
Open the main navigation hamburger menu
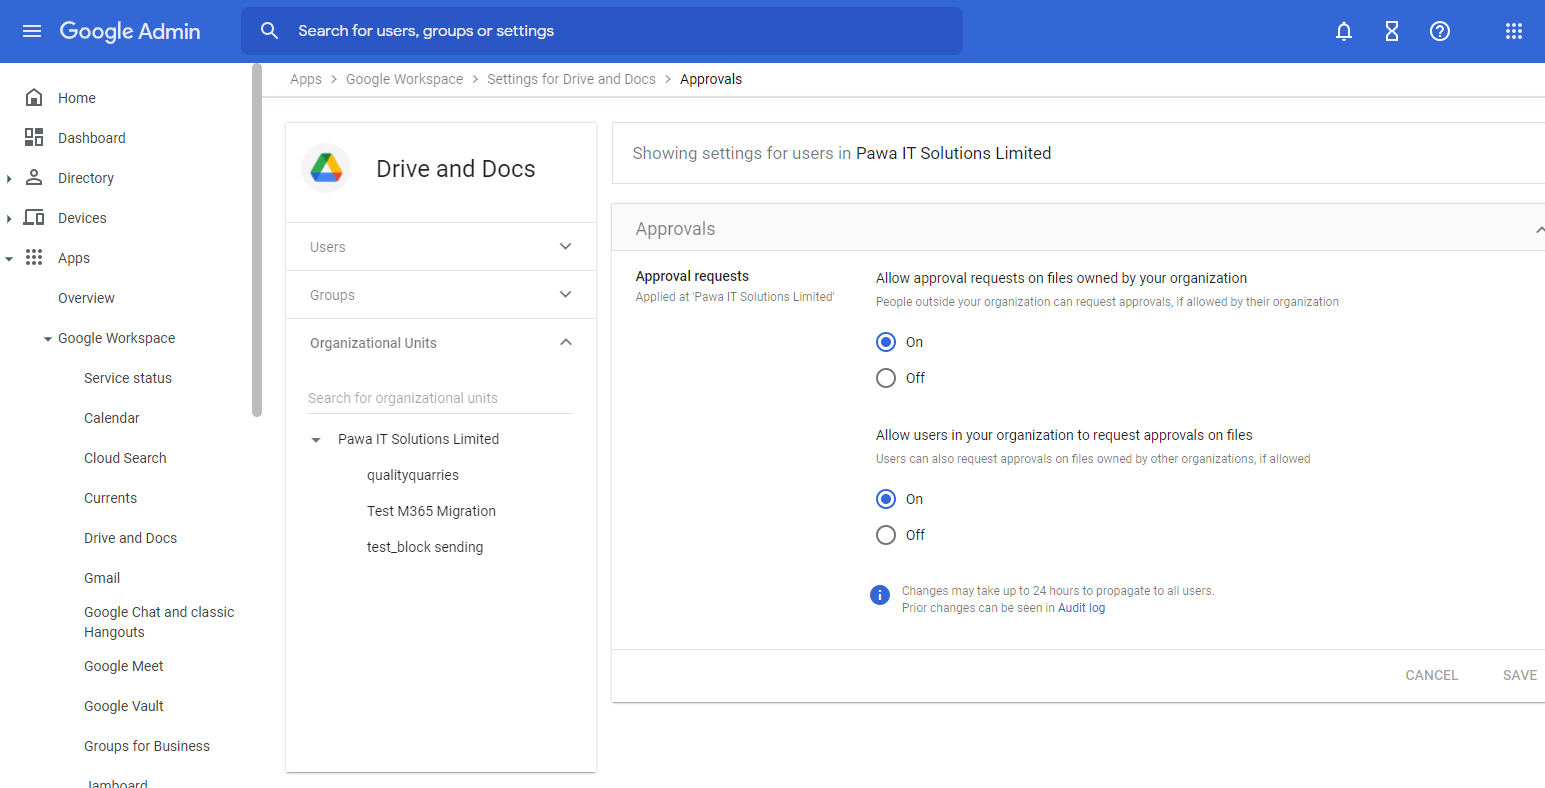click(31, 31)
